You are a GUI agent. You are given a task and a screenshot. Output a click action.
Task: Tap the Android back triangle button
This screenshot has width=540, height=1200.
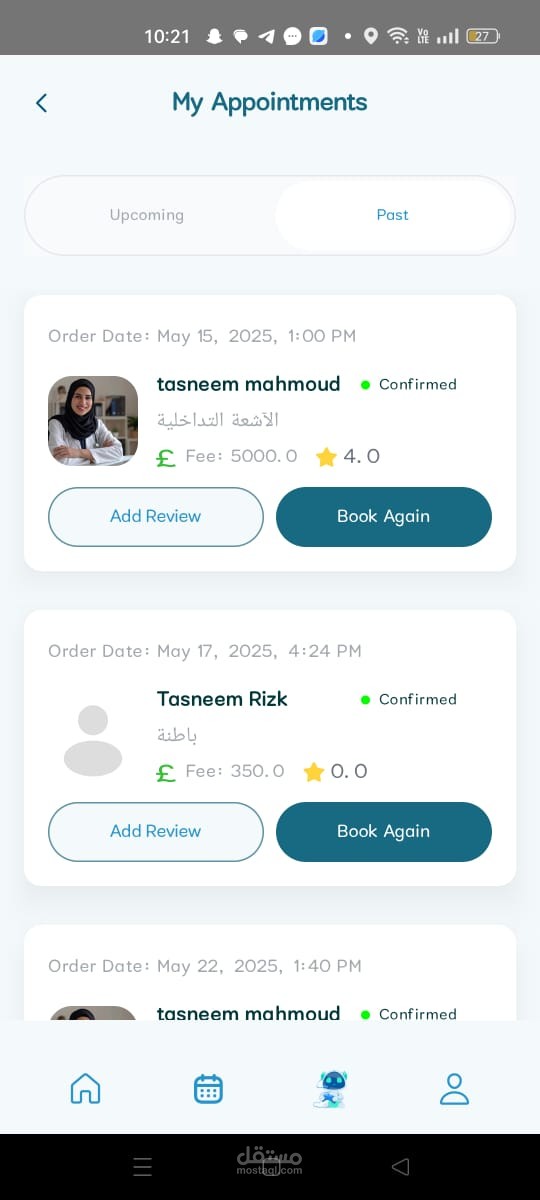click(x=400, y=1166)
